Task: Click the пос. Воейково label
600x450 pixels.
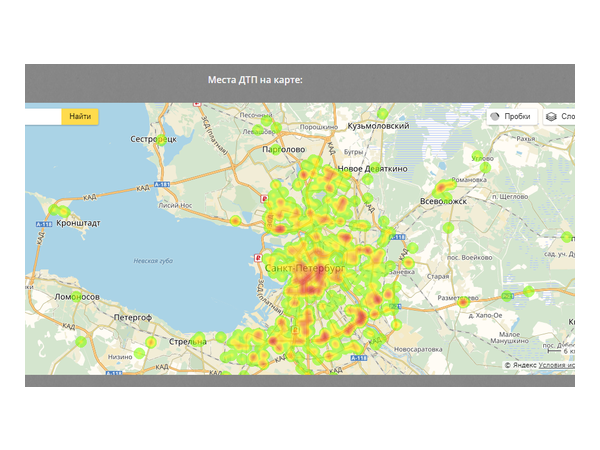Action: 470,258
